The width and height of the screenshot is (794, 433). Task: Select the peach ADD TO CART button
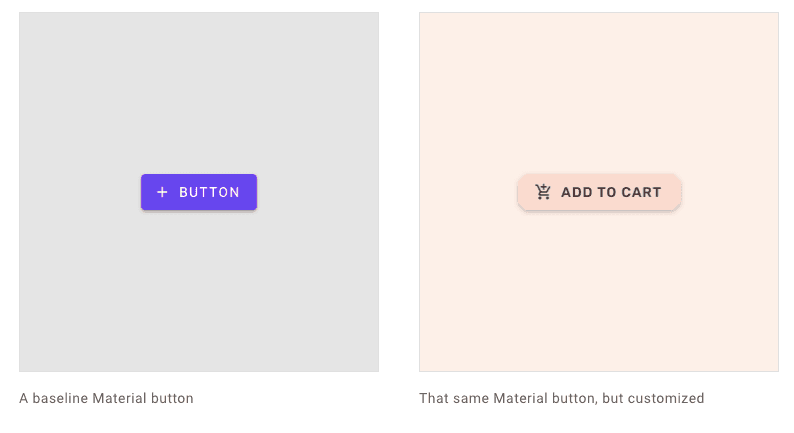[599, 192]
